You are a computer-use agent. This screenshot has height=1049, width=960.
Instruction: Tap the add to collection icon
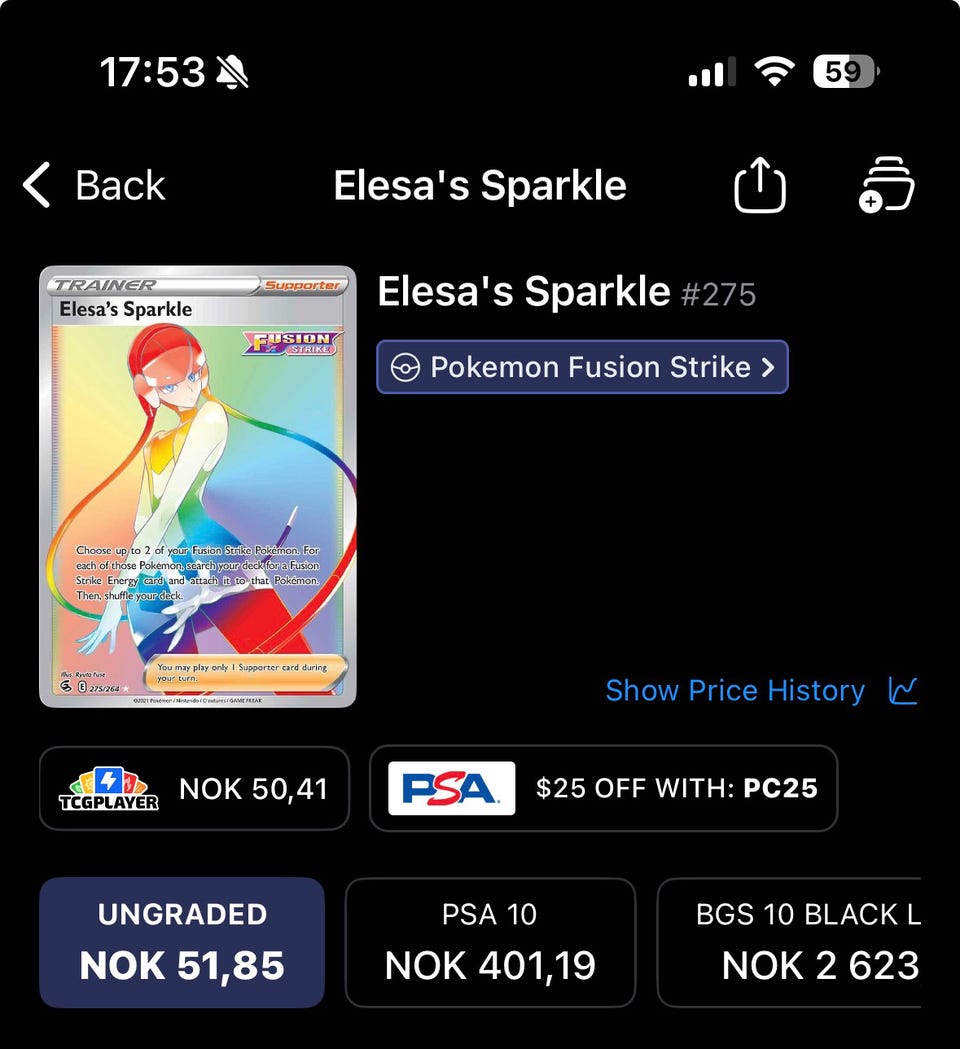886,185
